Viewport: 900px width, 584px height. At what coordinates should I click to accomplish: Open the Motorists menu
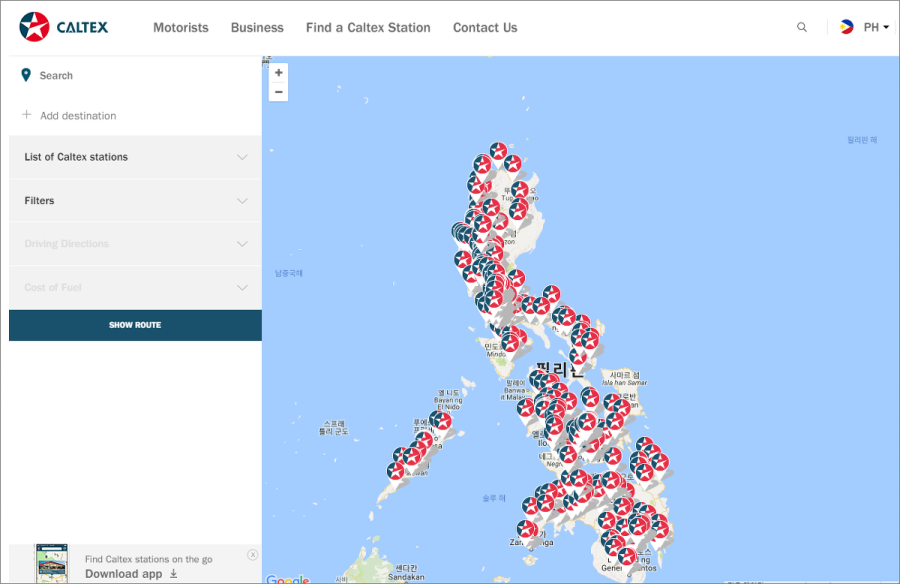181,28
